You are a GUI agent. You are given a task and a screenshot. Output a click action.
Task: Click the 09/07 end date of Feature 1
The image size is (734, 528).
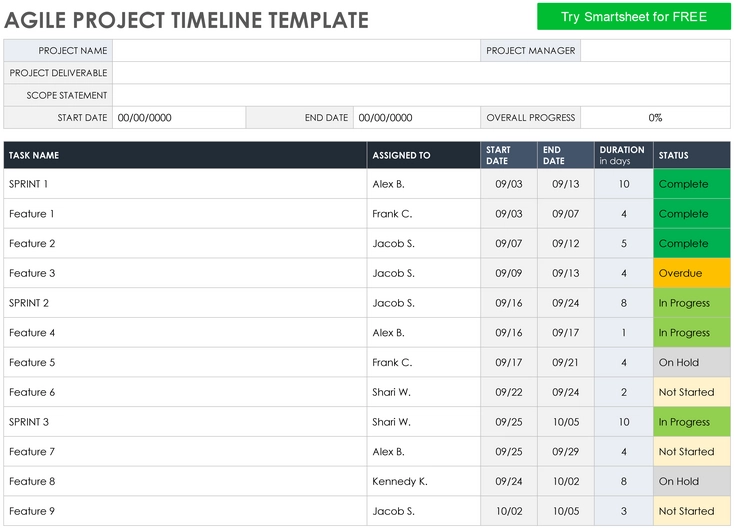566,214
